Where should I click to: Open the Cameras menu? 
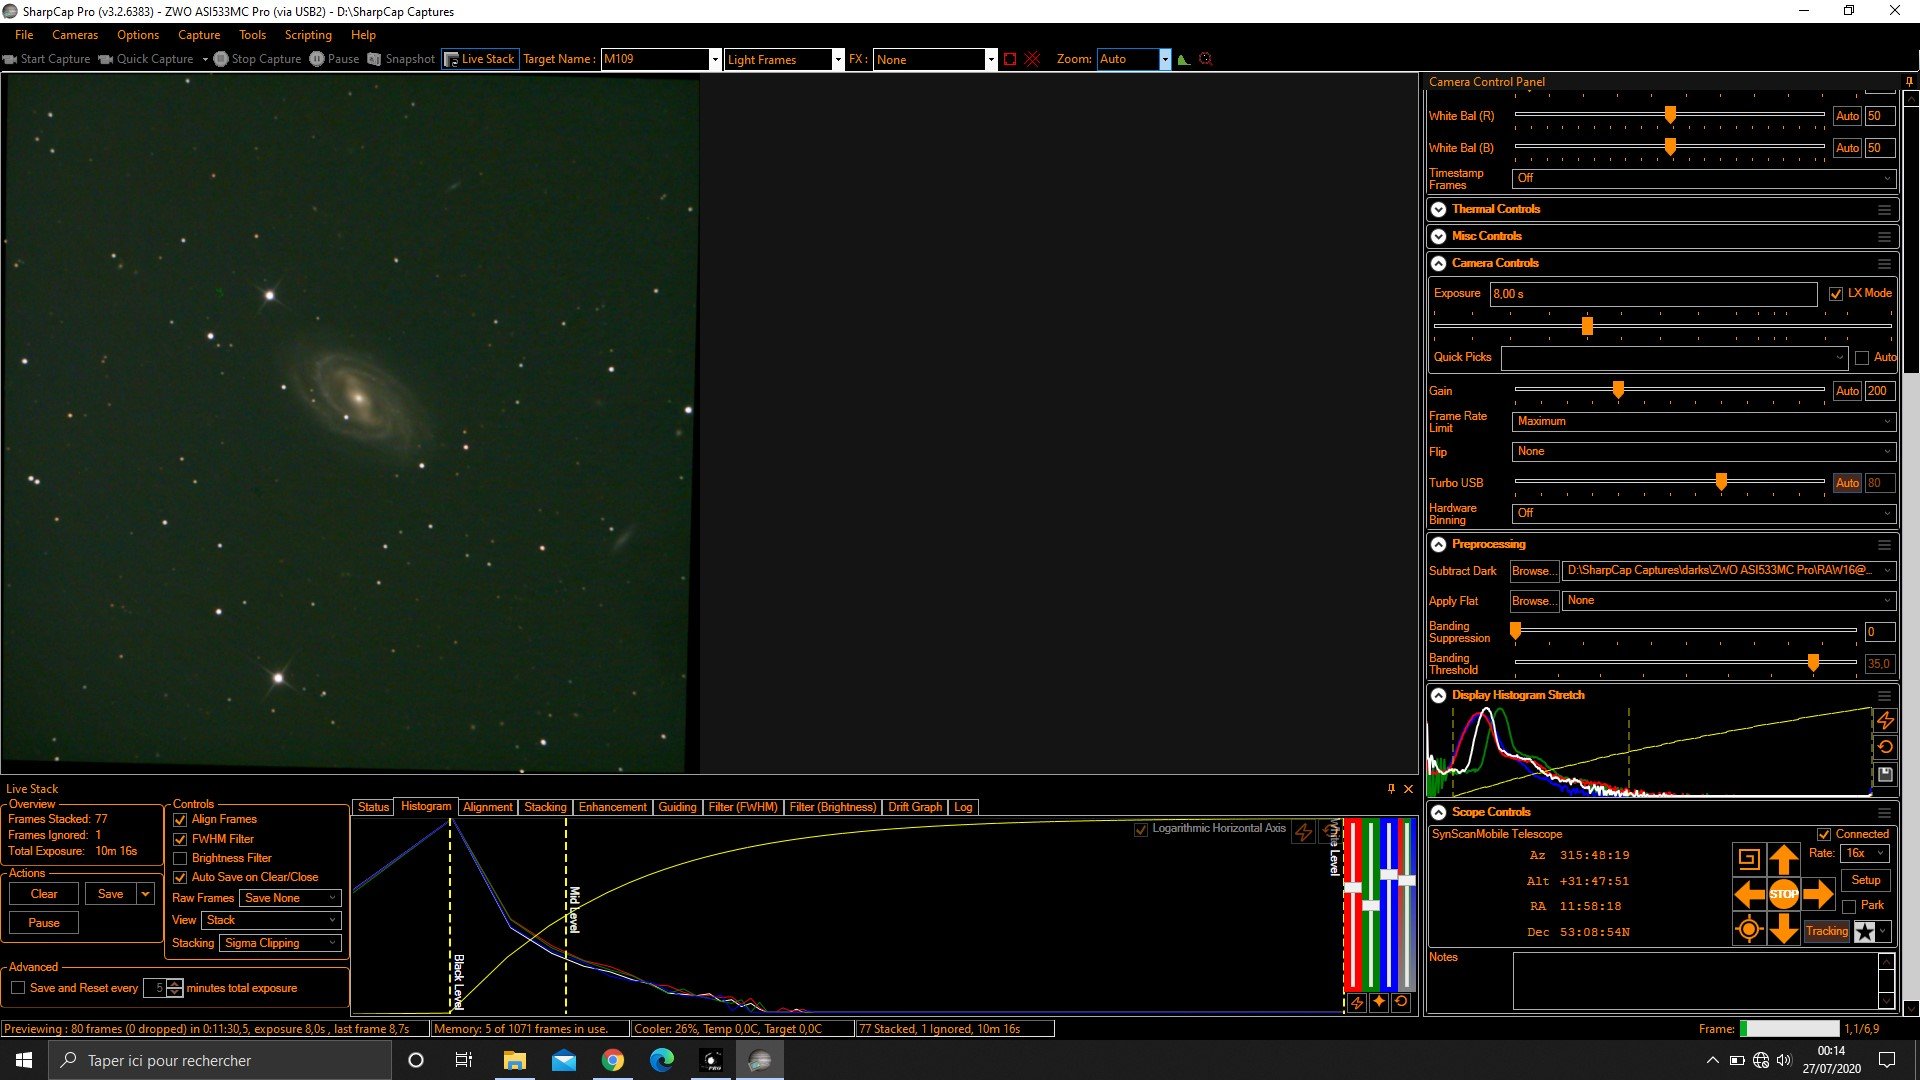click(75, 35)
